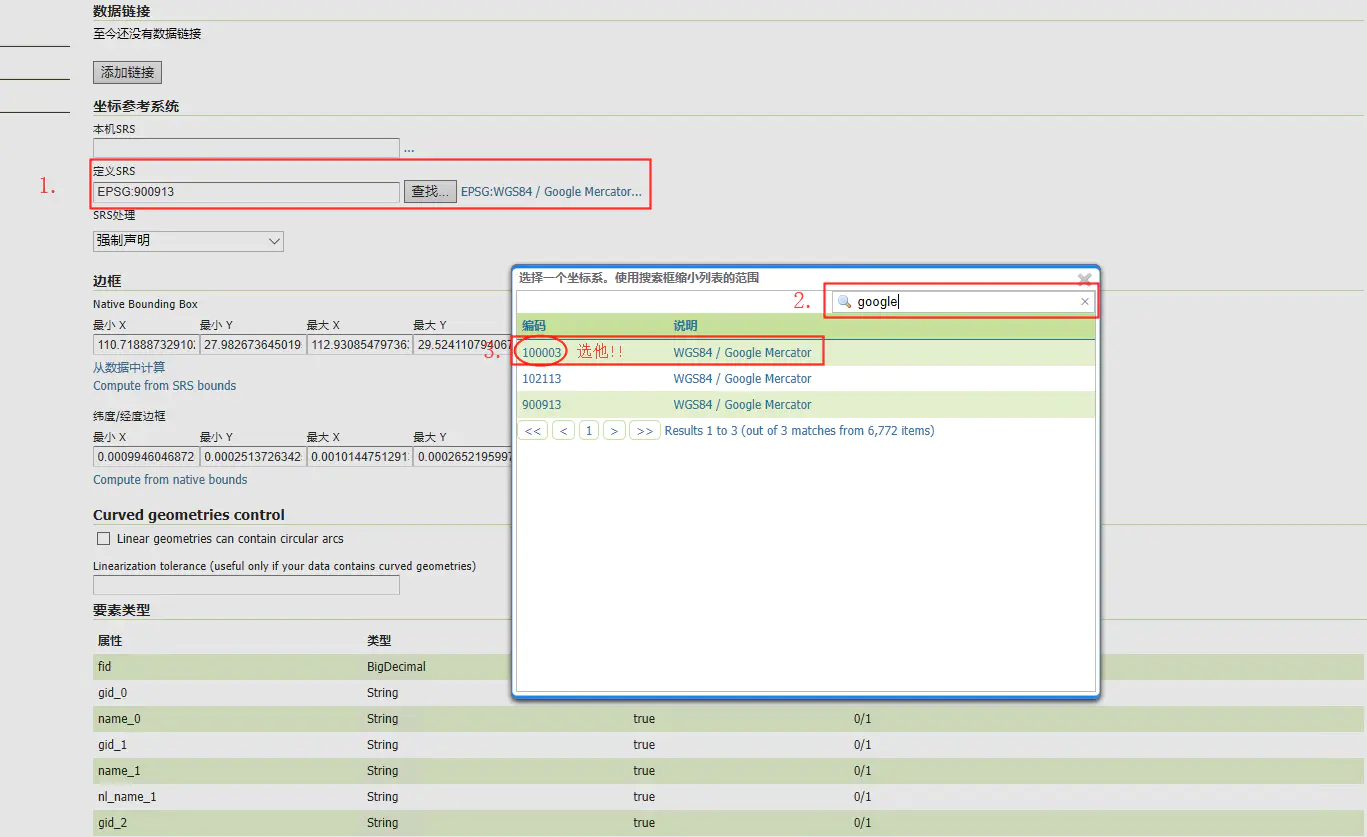Click Compute from native bounds link
Screen dimensions: 1367x837
[170, 480]
